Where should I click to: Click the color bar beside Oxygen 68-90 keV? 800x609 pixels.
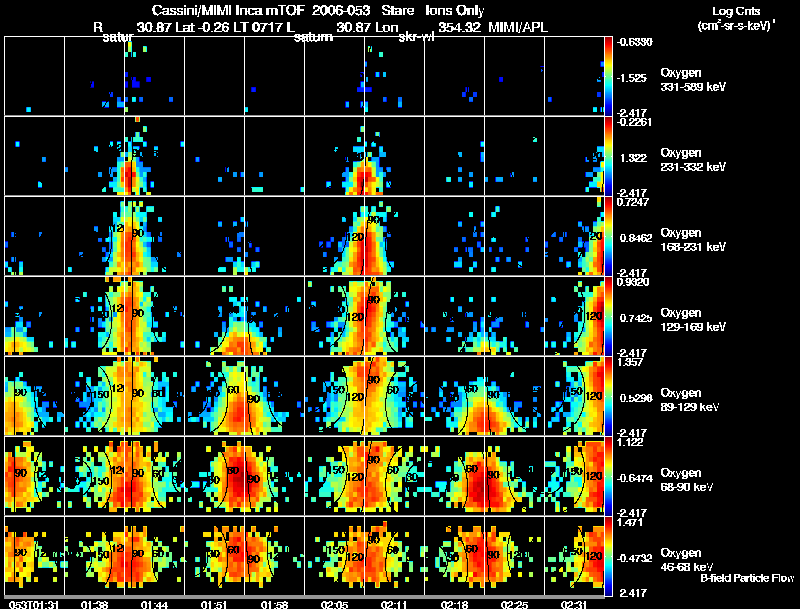(608, 476)
